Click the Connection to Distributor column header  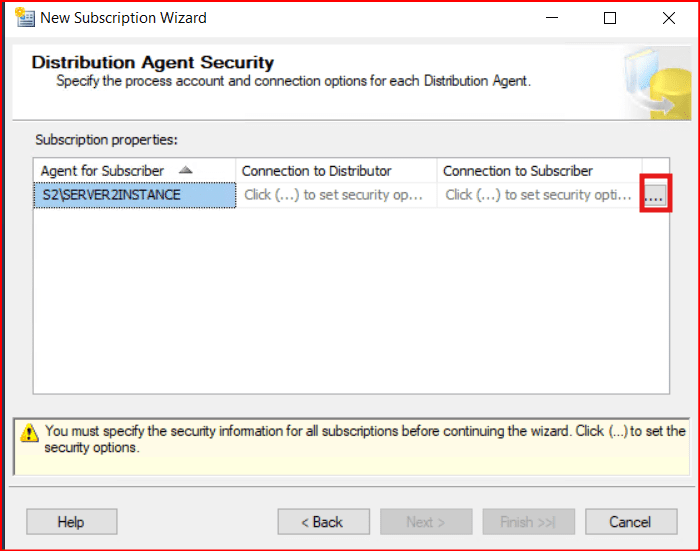click(x=317, y=171)
